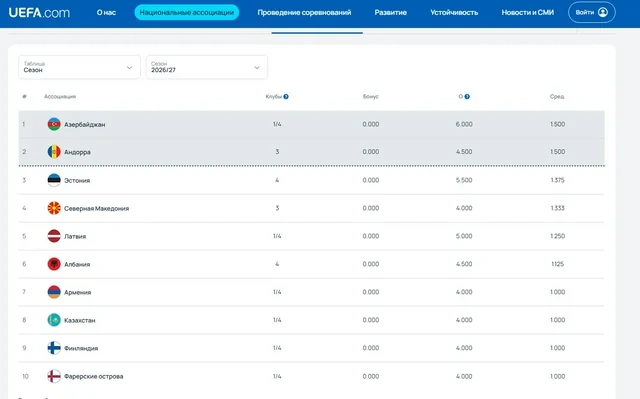Click the Estonia flag icon

pyautogui.click(x=54, y=180)
